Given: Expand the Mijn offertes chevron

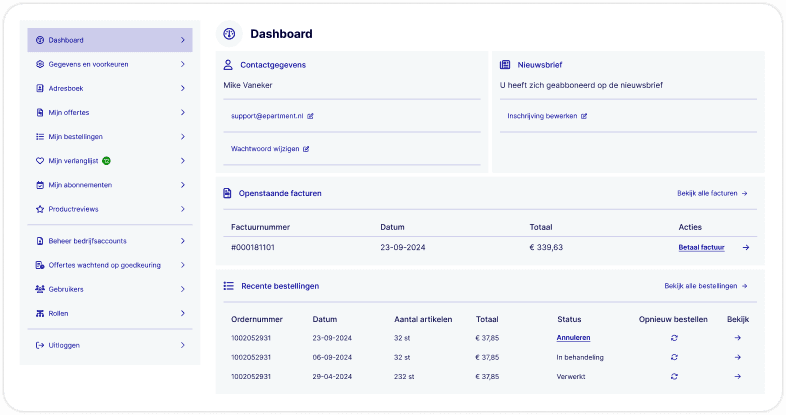Looking at the screenshot, I should [x=182, y=112].
